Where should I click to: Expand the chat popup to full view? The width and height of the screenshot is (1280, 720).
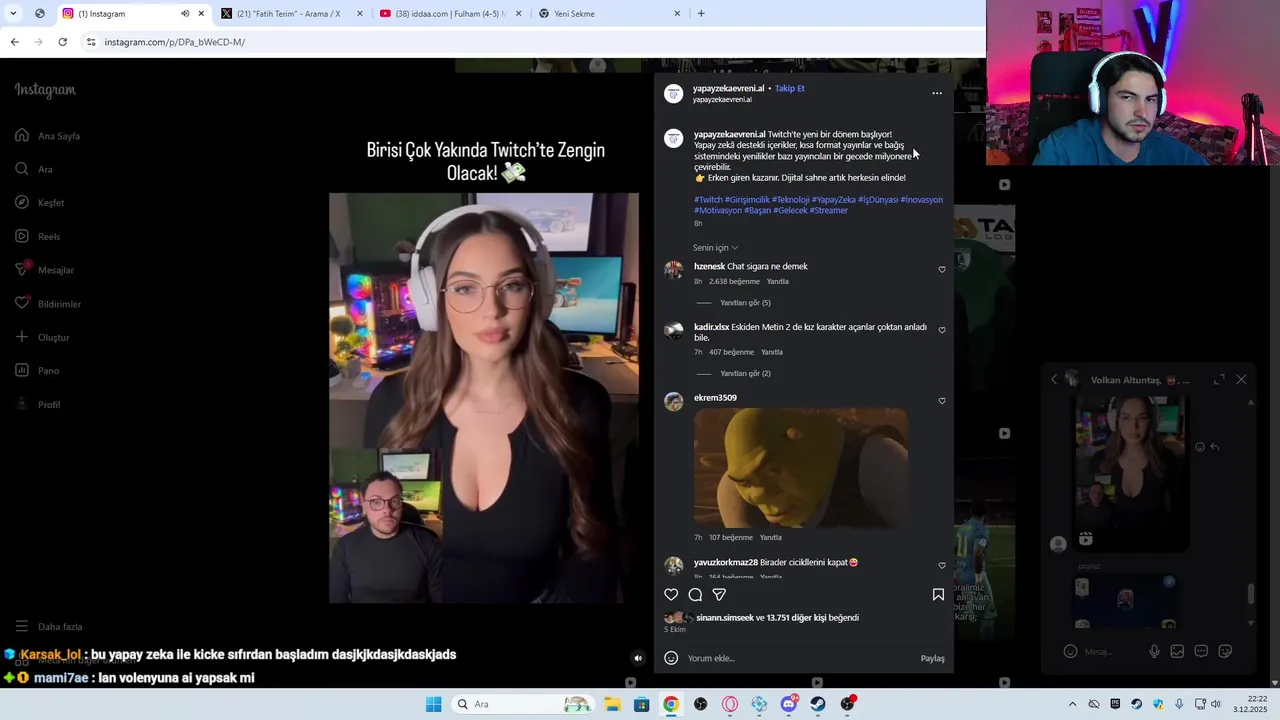(x=1219, y=380)
